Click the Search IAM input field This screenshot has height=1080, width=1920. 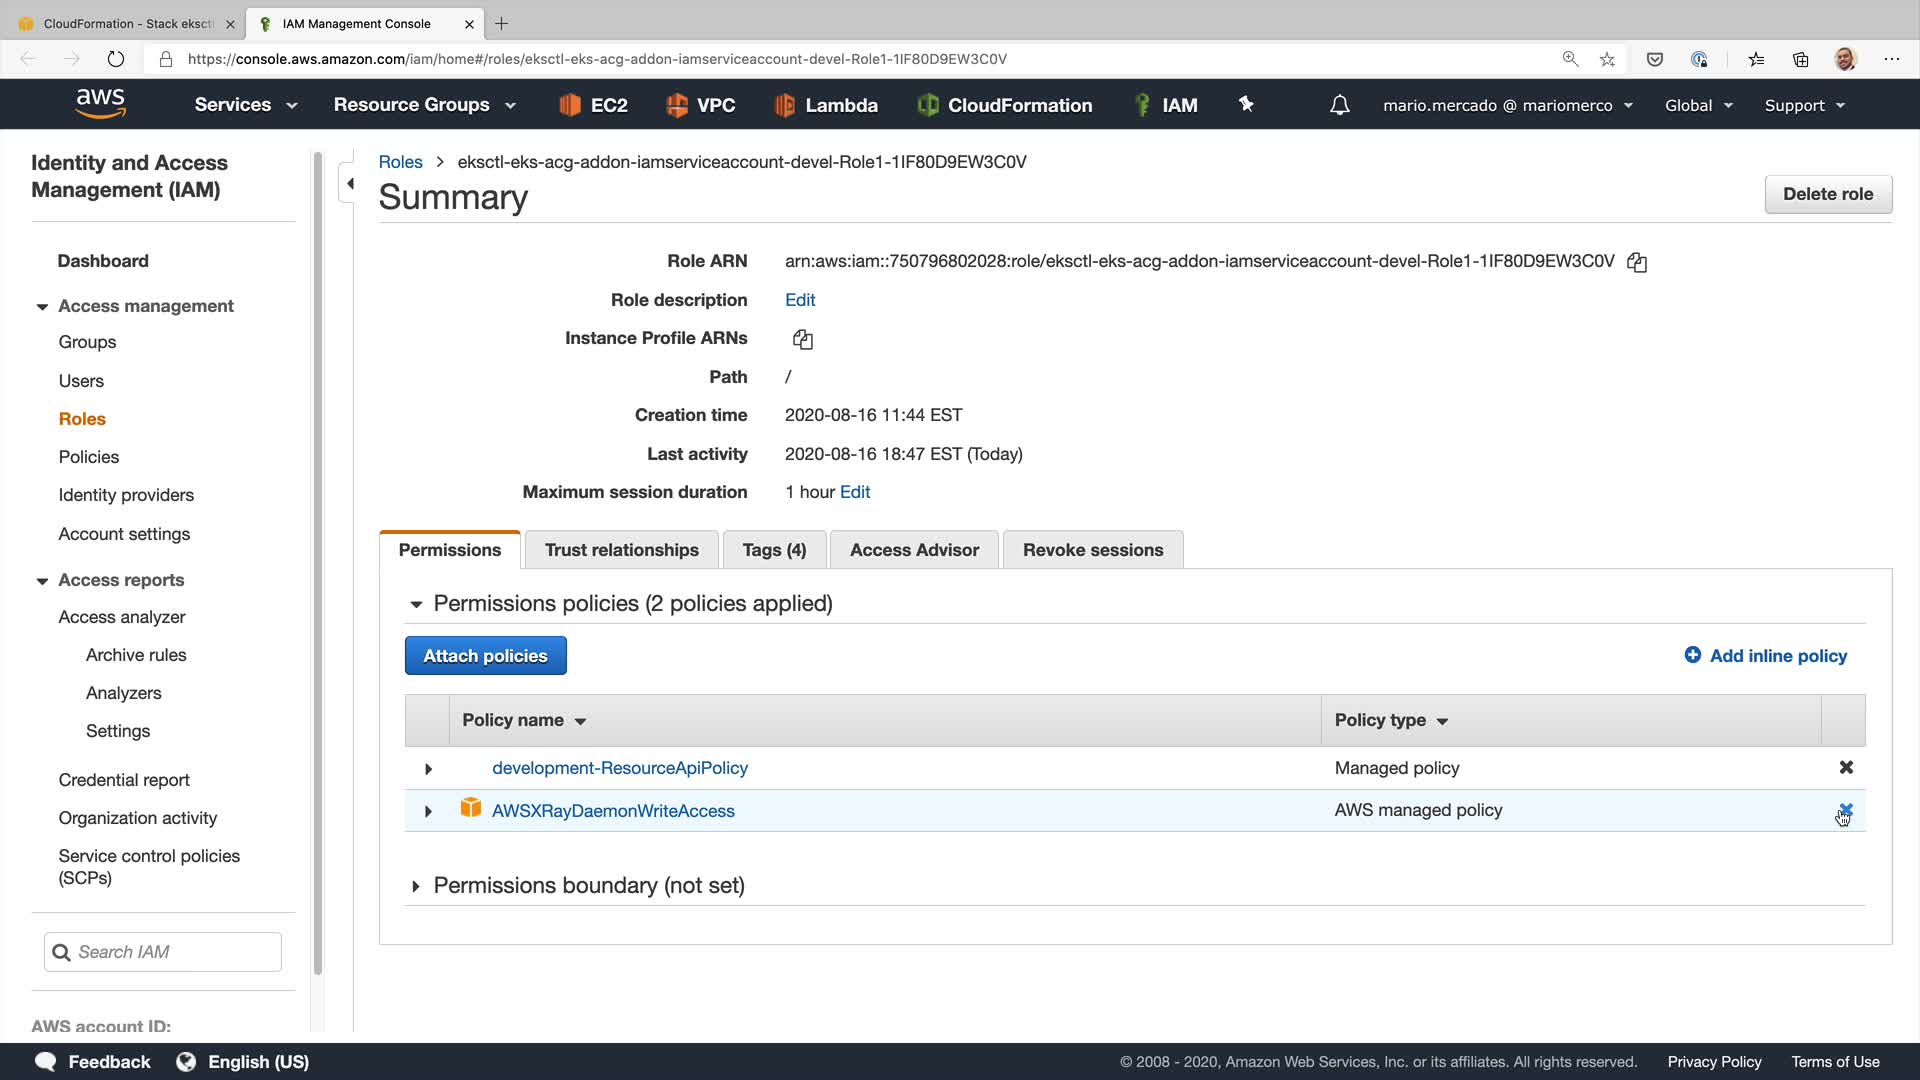click(x=163, y=952)
